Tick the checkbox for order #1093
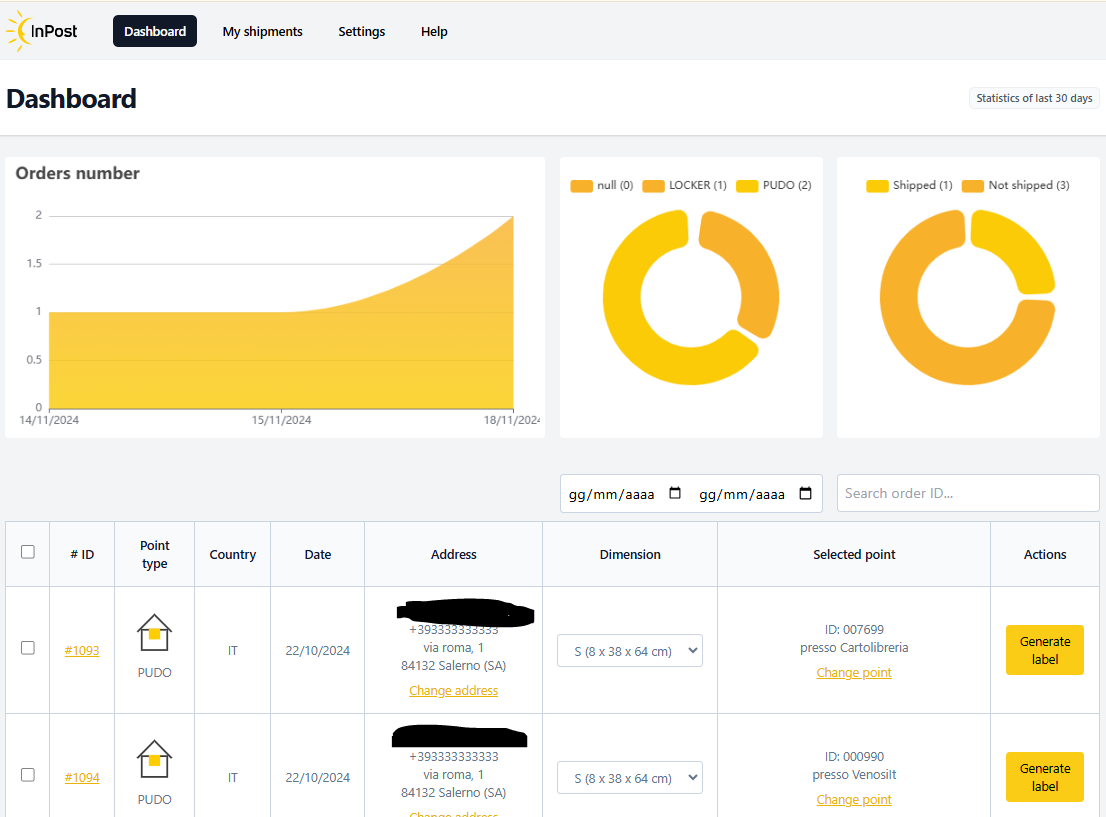Image resolution: width=1106 pixels, height=817 pixels. pos(28,648)
